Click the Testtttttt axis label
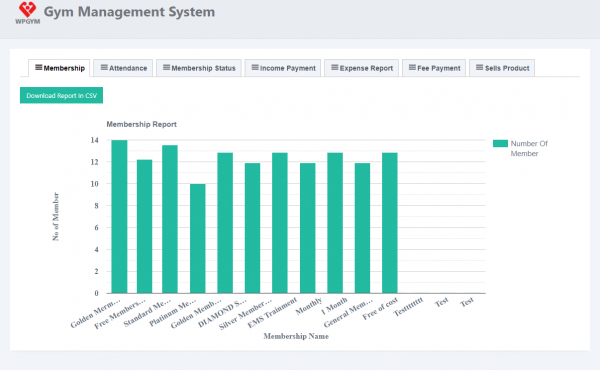Viewport: 600px width, 370px height. tap(408, 306)
